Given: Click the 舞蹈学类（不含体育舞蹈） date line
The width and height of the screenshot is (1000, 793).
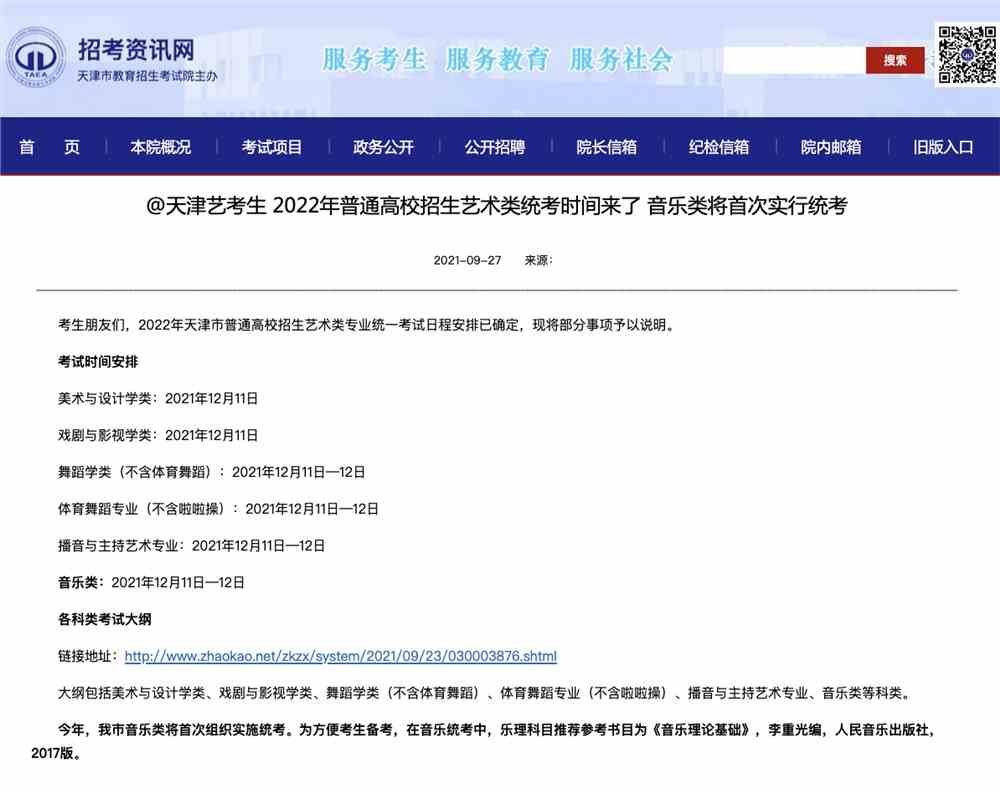Looking at the screenshot, I should click(x=212, y=472).
